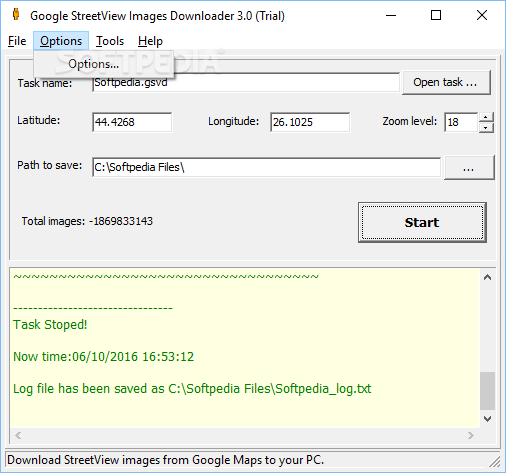
Task: Decrease zoom level with down spinner arrow
Action: click(486, 128)
